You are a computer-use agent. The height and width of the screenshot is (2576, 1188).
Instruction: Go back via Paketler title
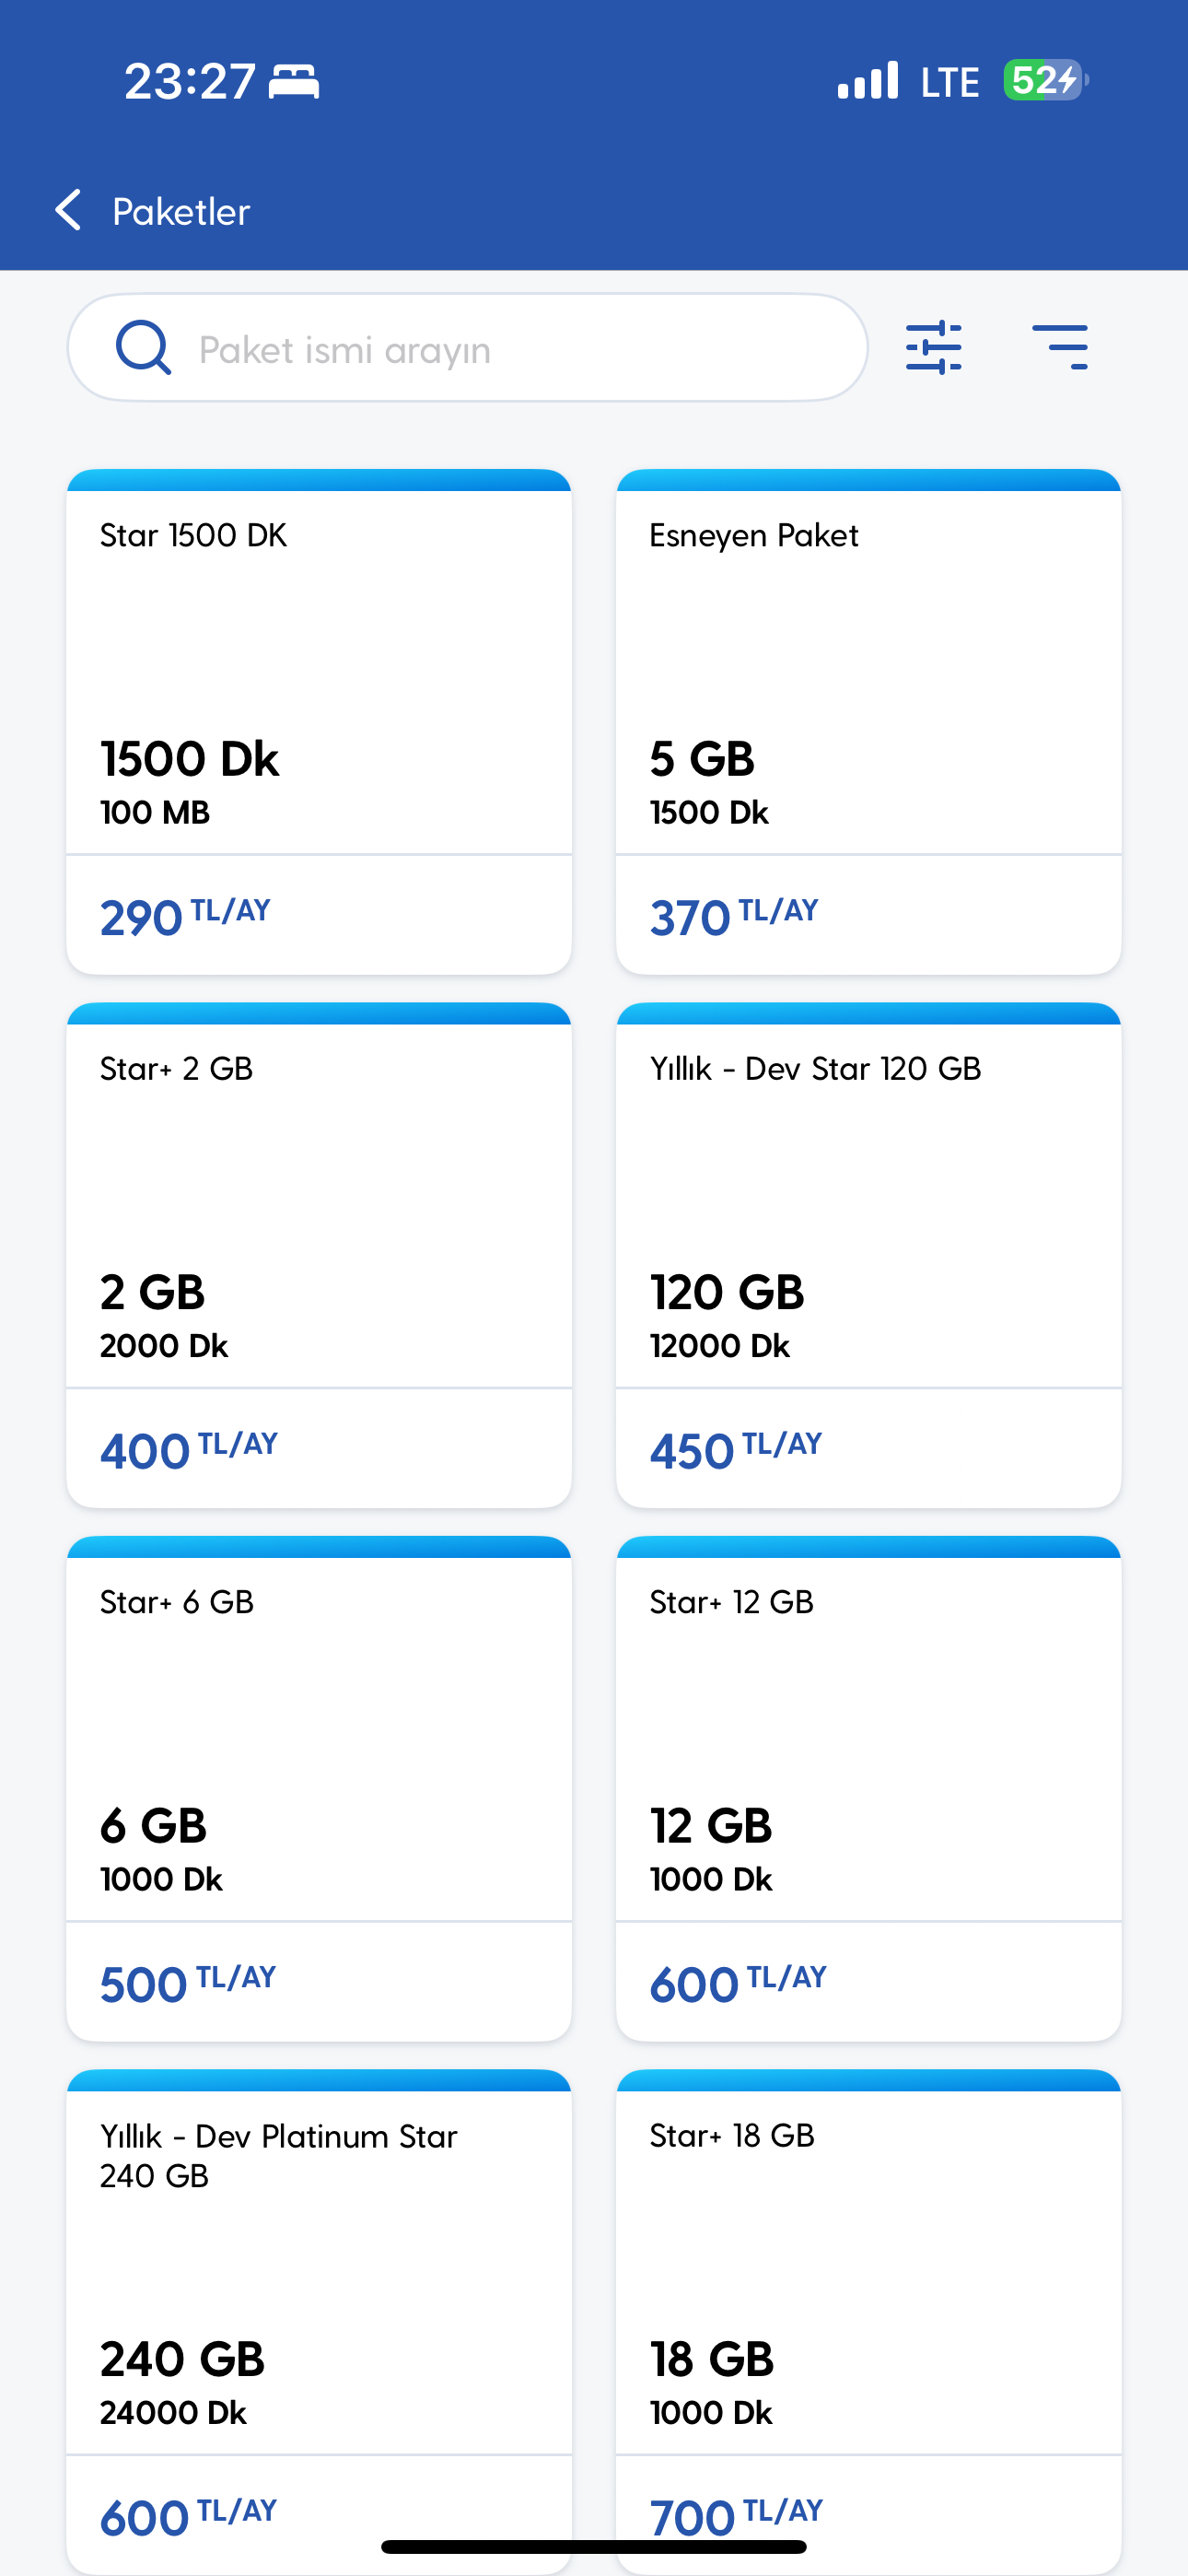coord(181,212)
